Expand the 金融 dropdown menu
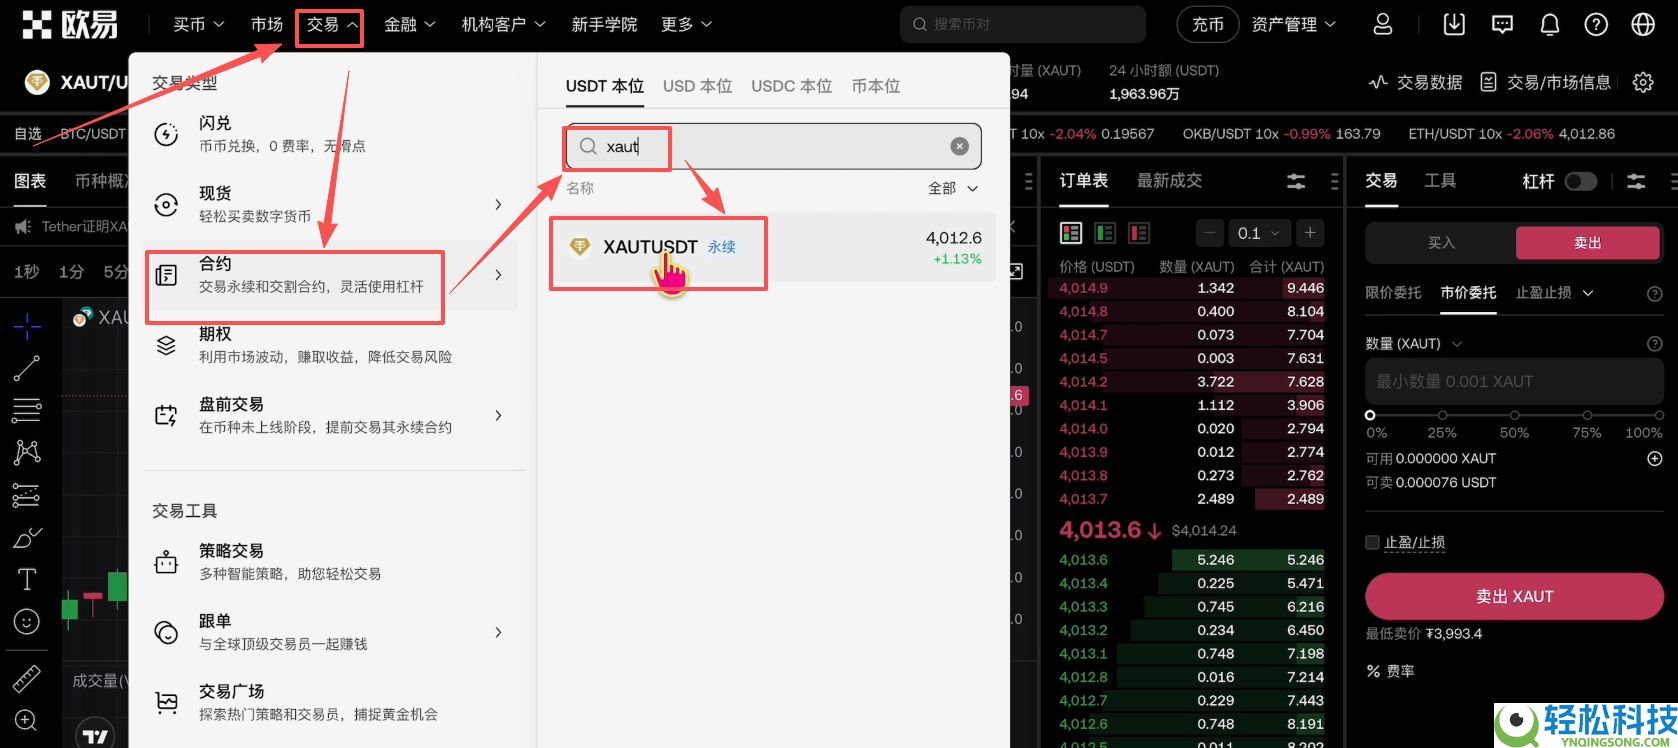This screenshot has height=748, width=1678. tap(409, 24)
